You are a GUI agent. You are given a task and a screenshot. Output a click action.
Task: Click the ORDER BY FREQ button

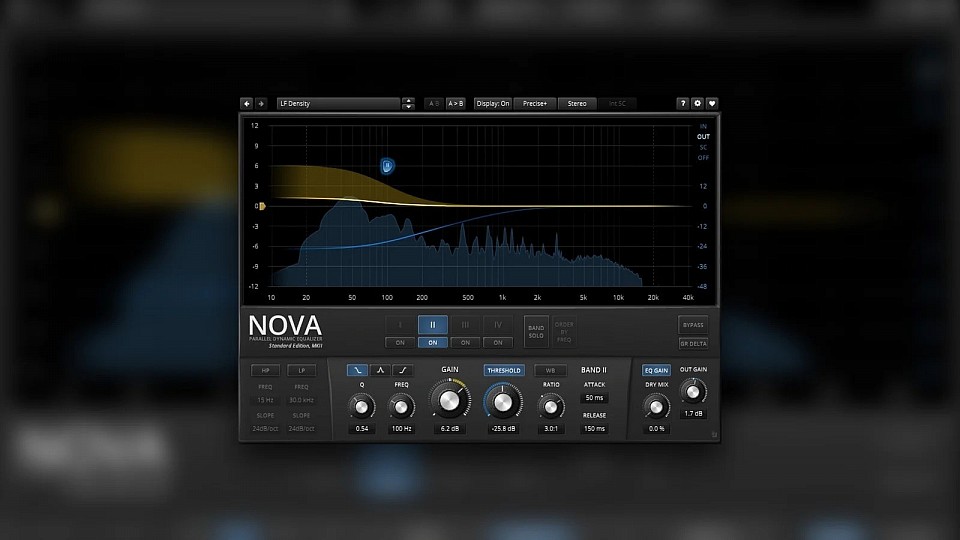coord(564,332)
